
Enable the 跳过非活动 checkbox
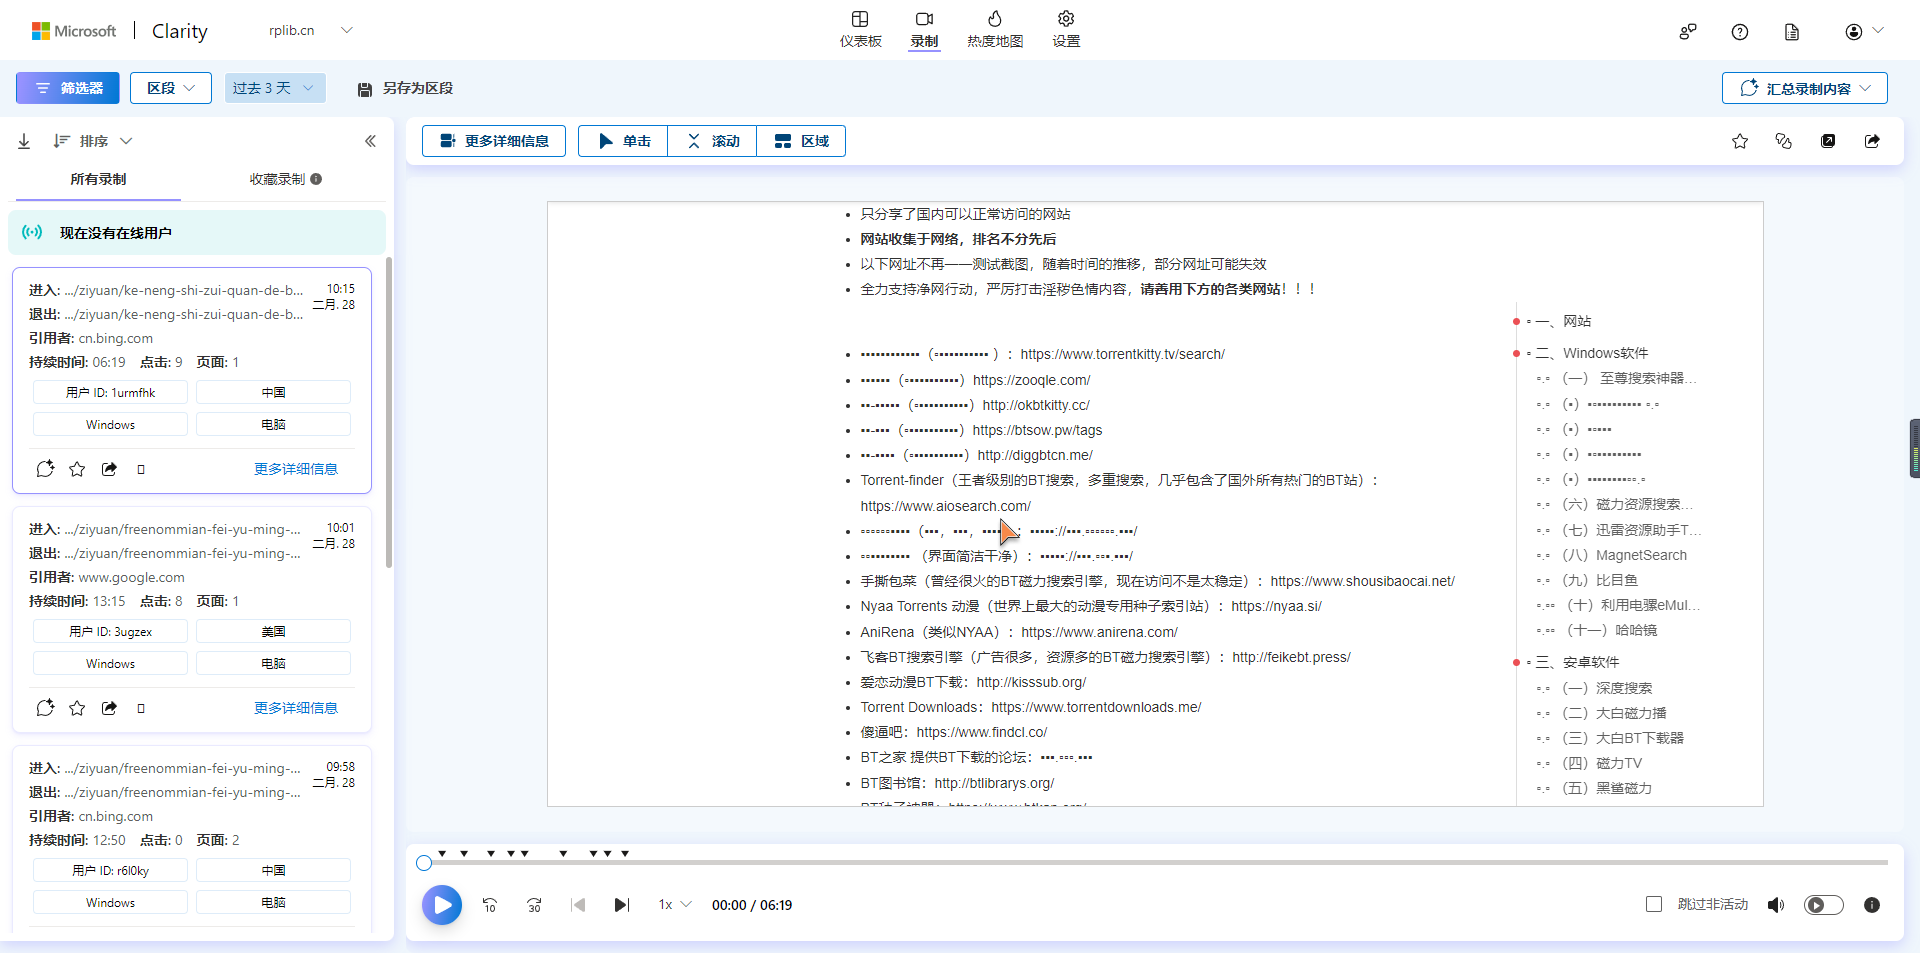[1653, 904]
